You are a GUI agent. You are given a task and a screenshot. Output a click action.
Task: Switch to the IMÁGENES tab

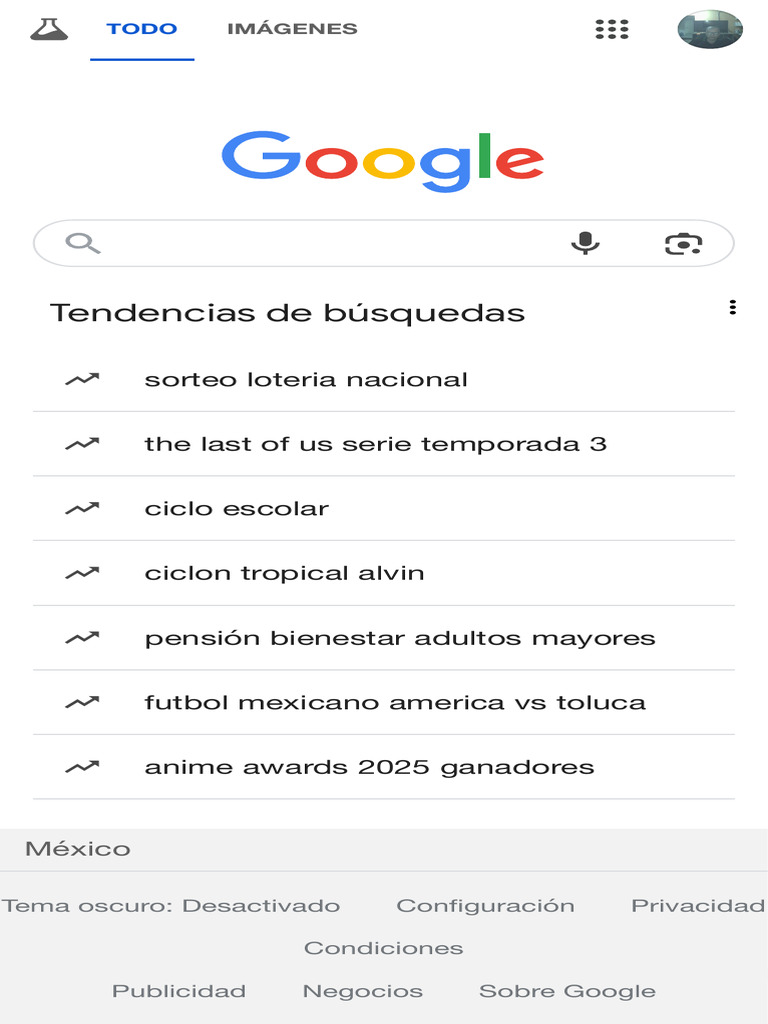pyautogui.click(x=292, y=29)
